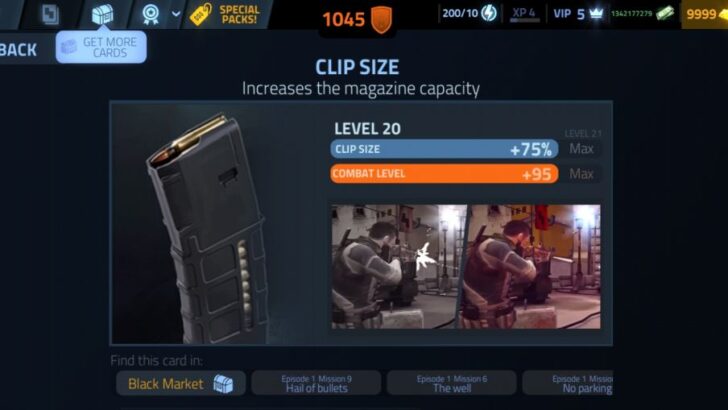The width and height of the screenshot is (728, 410).
Task: Open the treasure chest crate icon
Action: 103,14
